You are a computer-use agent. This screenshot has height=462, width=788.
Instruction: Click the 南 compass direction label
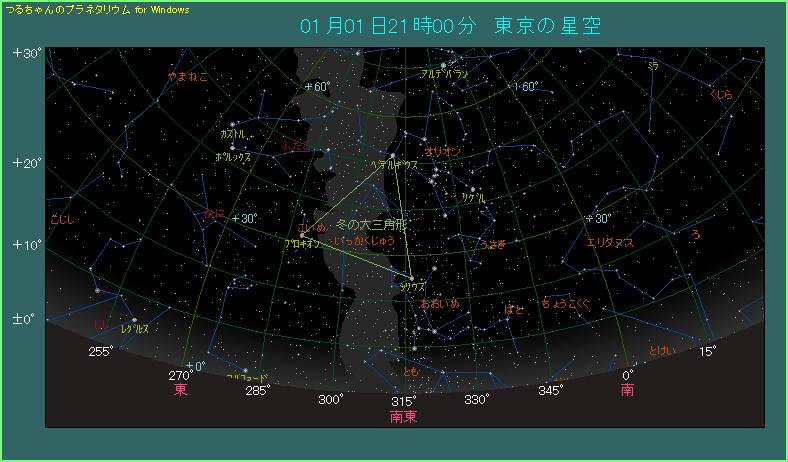[627, 389]
